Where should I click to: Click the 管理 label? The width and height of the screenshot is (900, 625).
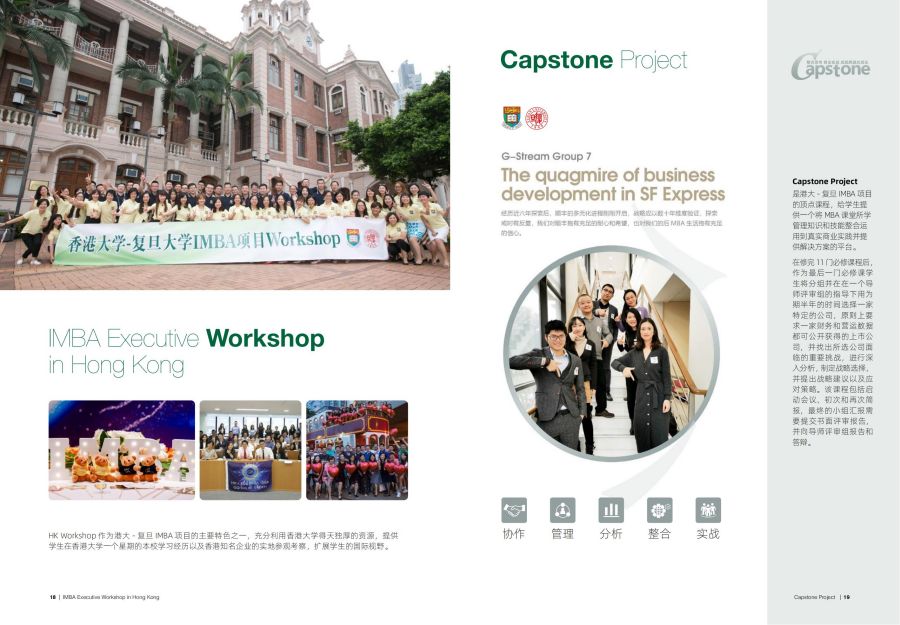[562, 534]
